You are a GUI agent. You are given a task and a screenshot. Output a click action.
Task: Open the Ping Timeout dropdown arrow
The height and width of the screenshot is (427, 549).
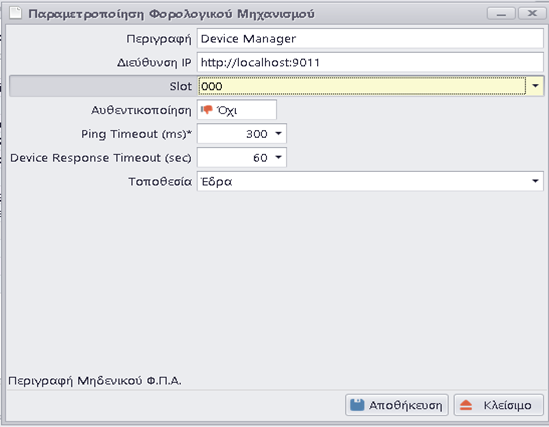[x=278, y=133]
